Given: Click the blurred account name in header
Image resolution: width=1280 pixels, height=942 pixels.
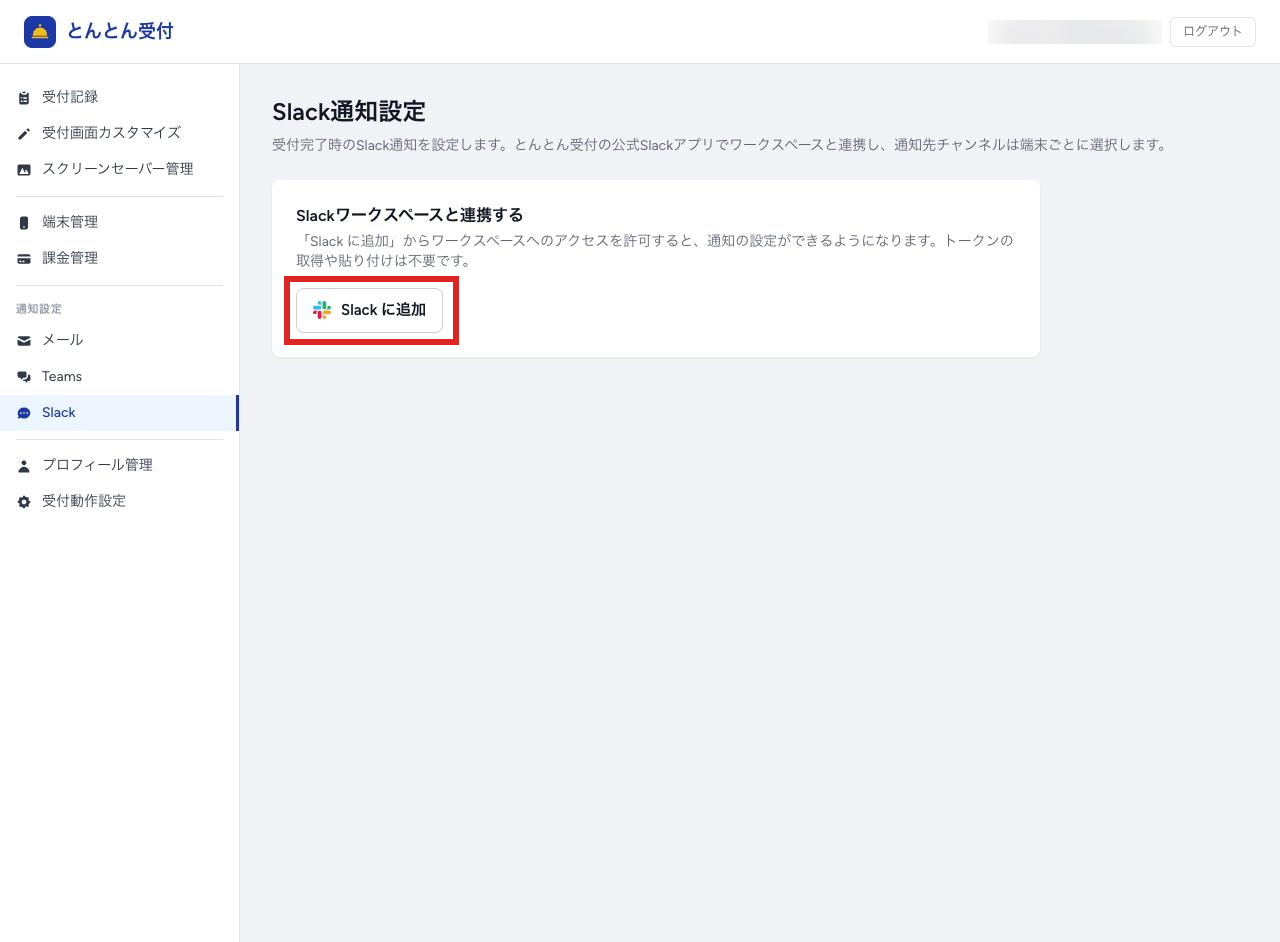Looking at the screenshot, I should (1074, 32).
